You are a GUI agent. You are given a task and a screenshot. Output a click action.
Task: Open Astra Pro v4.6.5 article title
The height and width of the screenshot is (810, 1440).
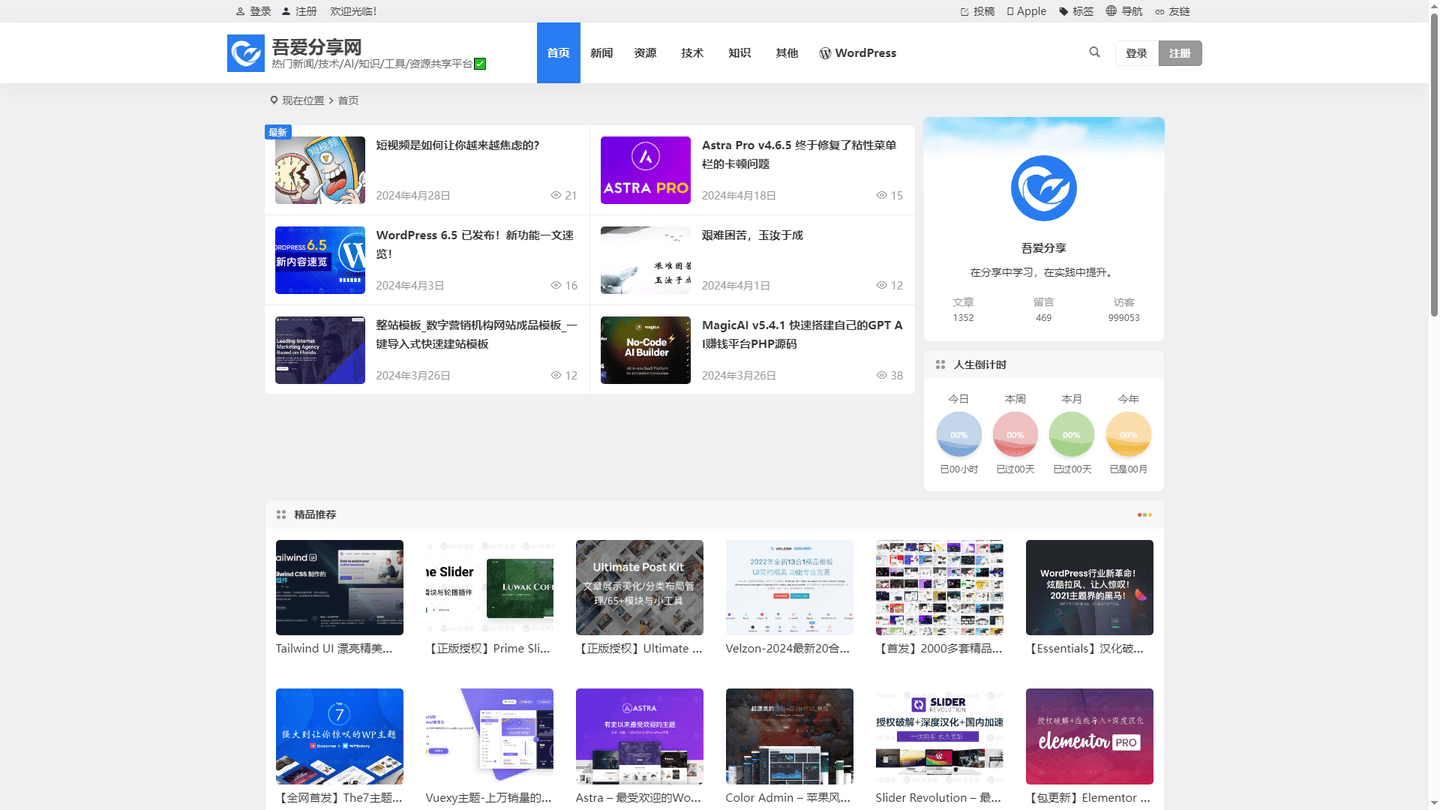[799, 154]
